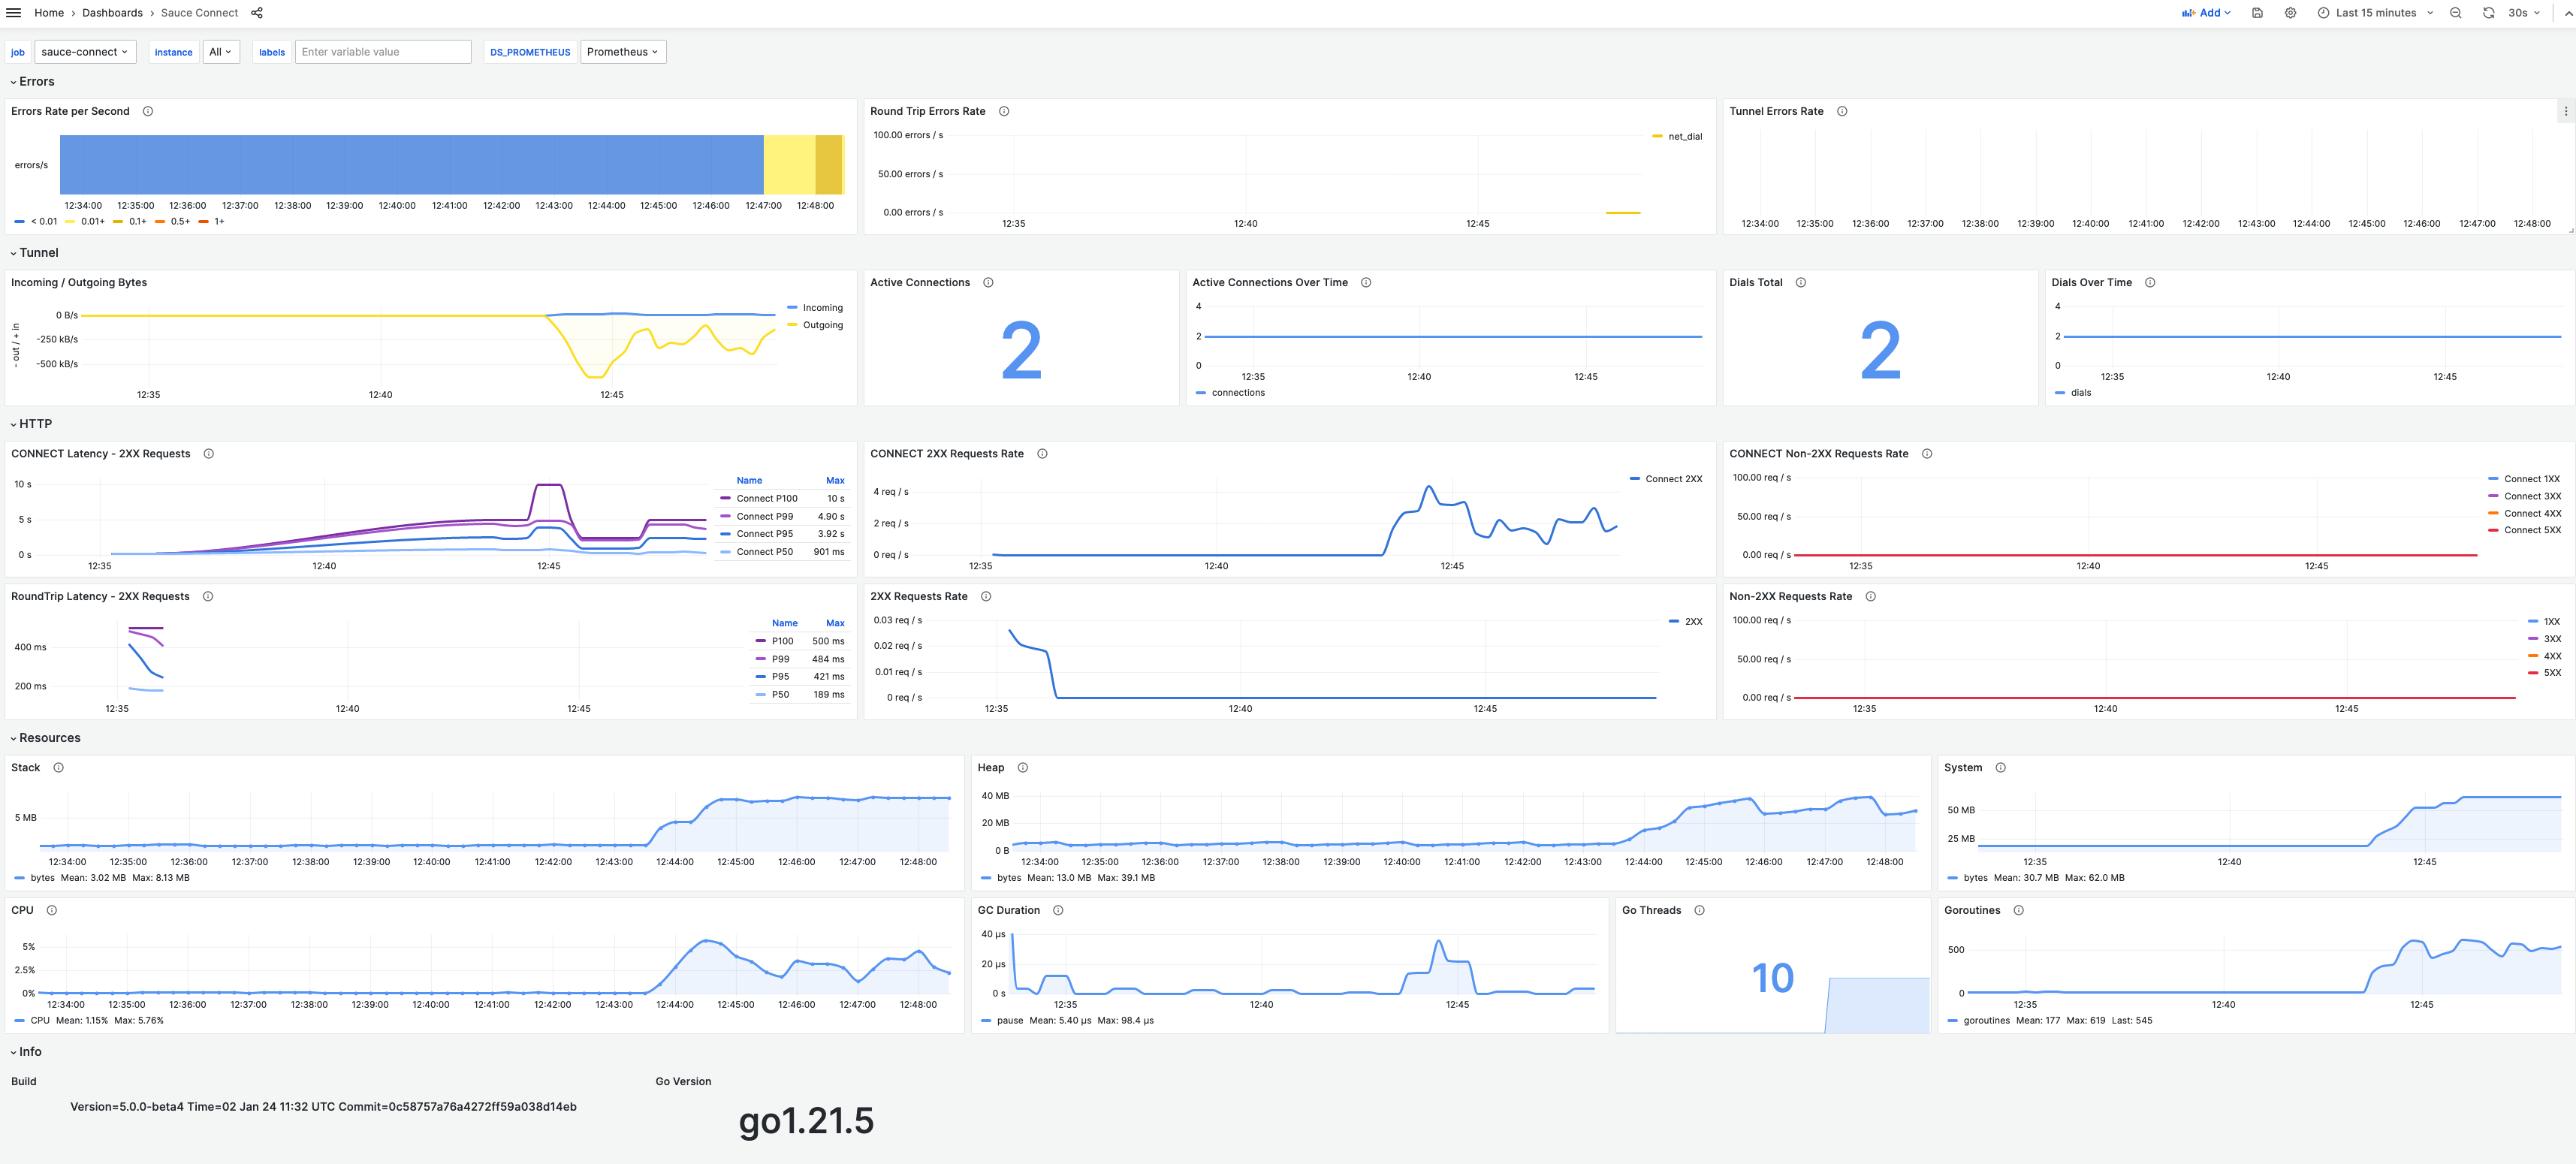Navigate to Dashboards via breadcrumb
Image resolution: width=2576 pixels, height=1164 pixels.
pyautogui.click(x=112, y=12)
